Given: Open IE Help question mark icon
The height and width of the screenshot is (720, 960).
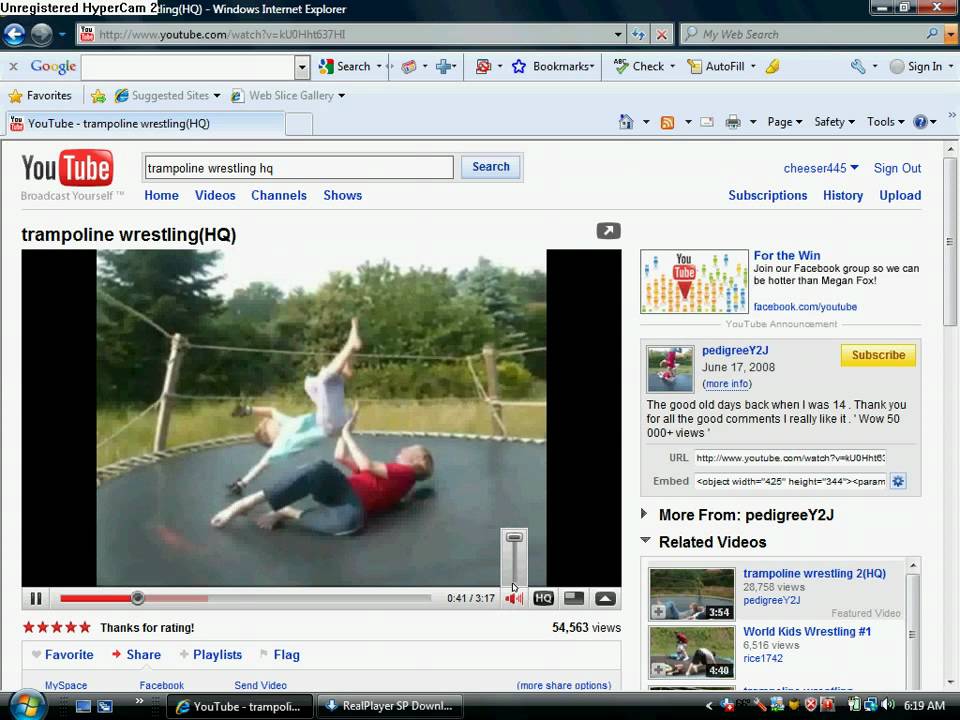Looking at the screenshot, I should [920, 122].
